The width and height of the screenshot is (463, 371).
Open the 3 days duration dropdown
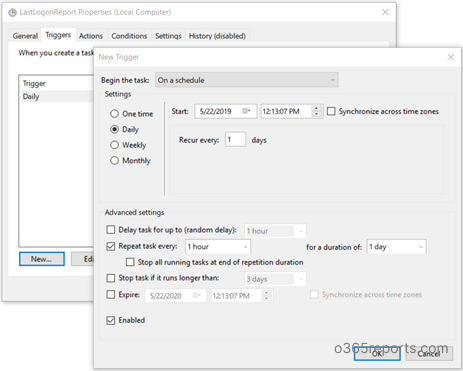coord(275,279)
